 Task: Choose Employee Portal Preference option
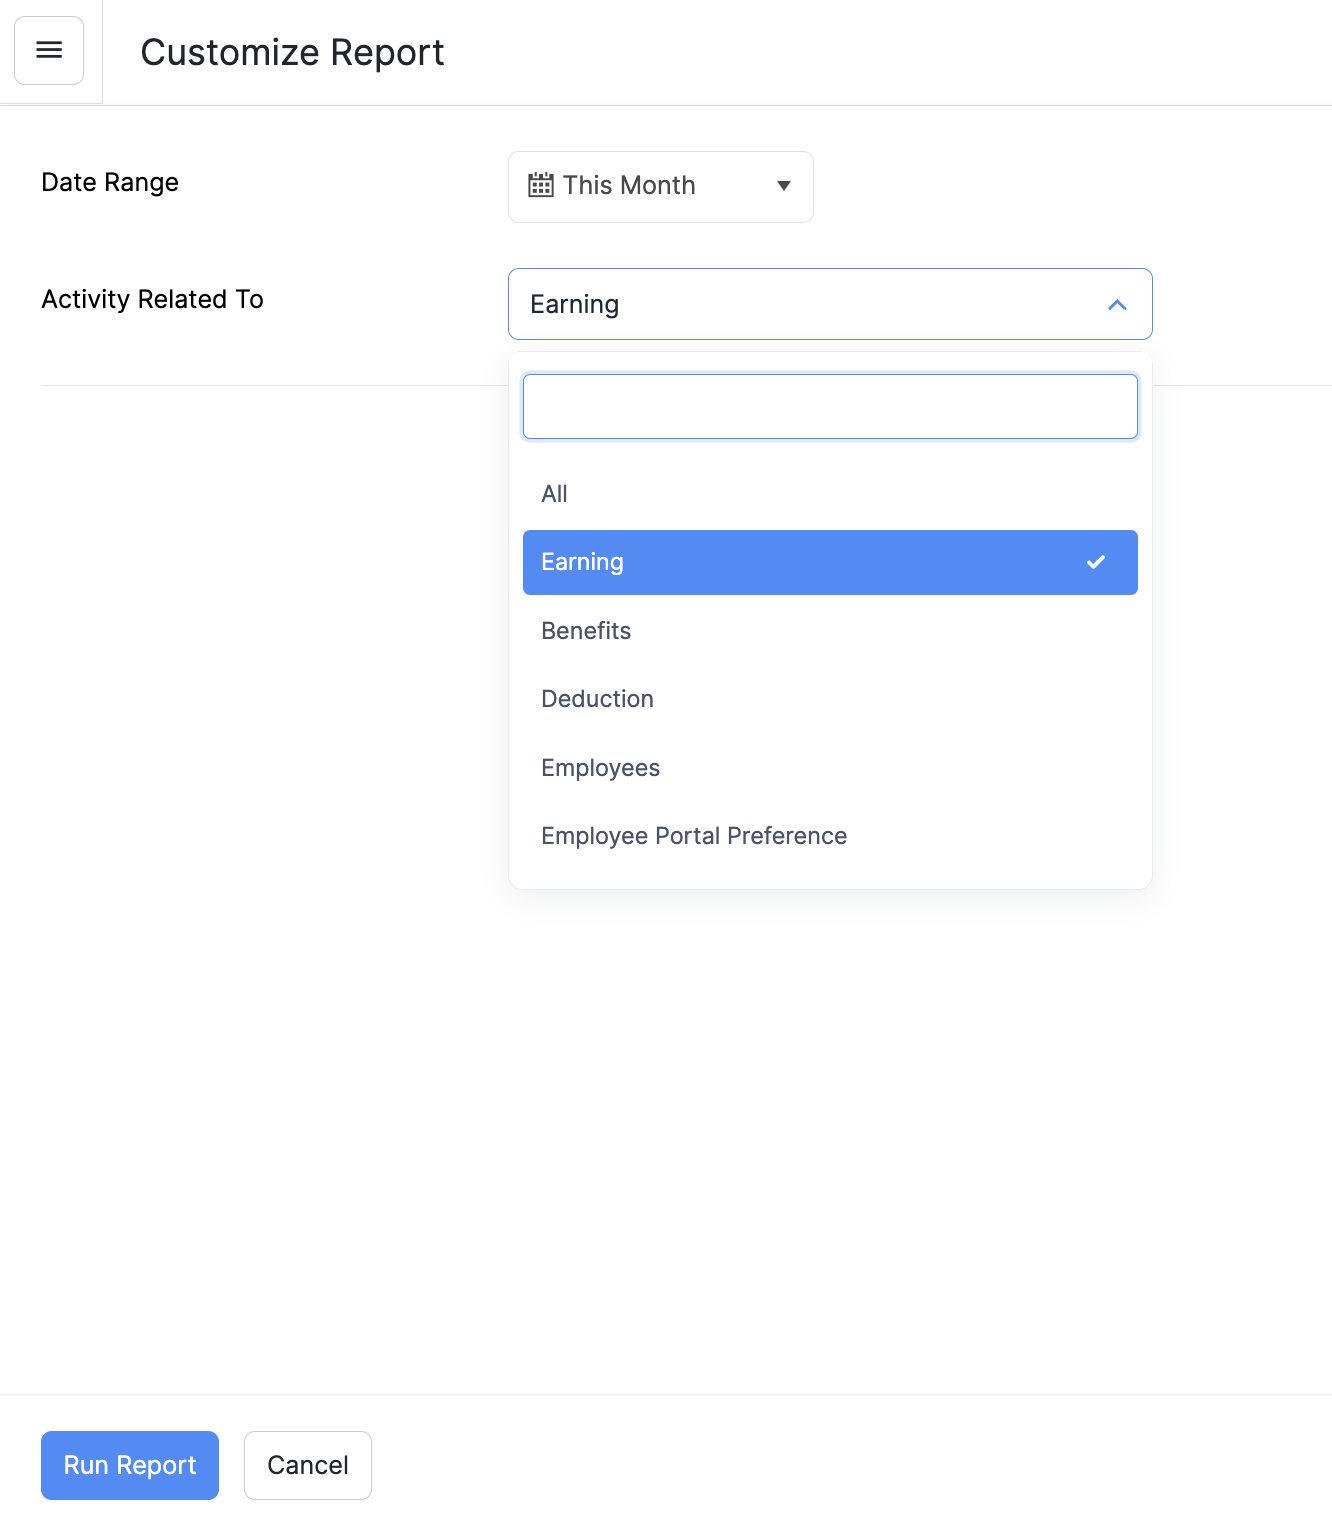click(x=694, y=836)
